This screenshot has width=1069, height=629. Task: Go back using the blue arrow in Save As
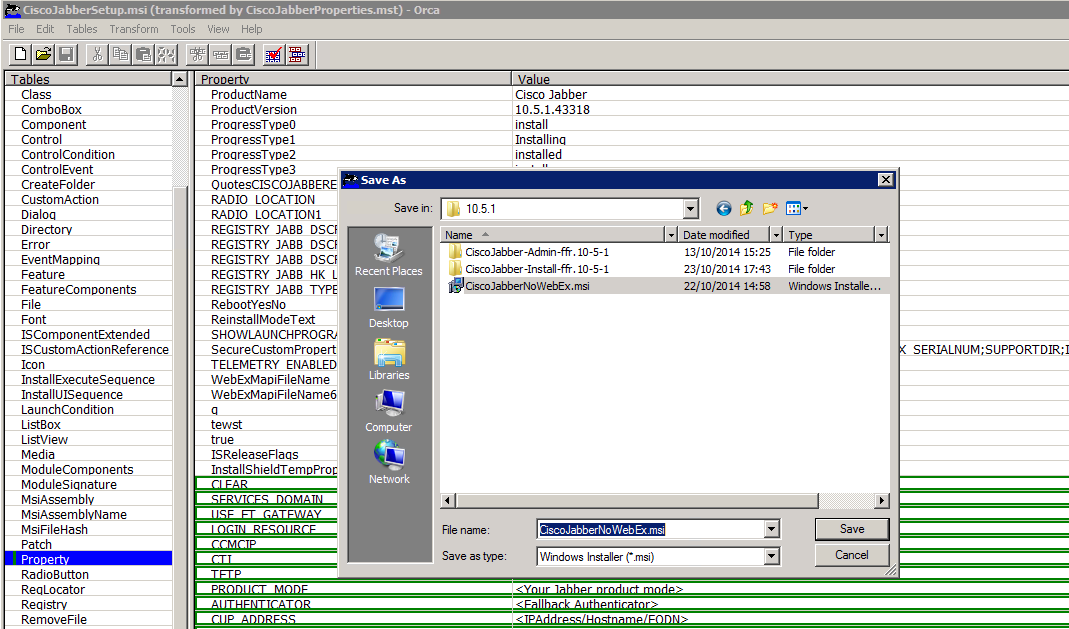pos(724,209)
